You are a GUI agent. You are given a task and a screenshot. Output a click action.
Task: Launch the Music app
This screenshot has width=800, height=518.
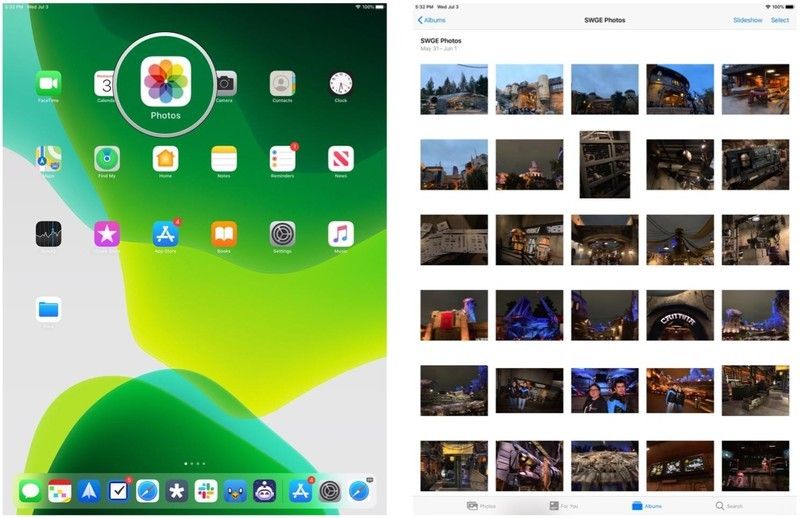(341, 234)
